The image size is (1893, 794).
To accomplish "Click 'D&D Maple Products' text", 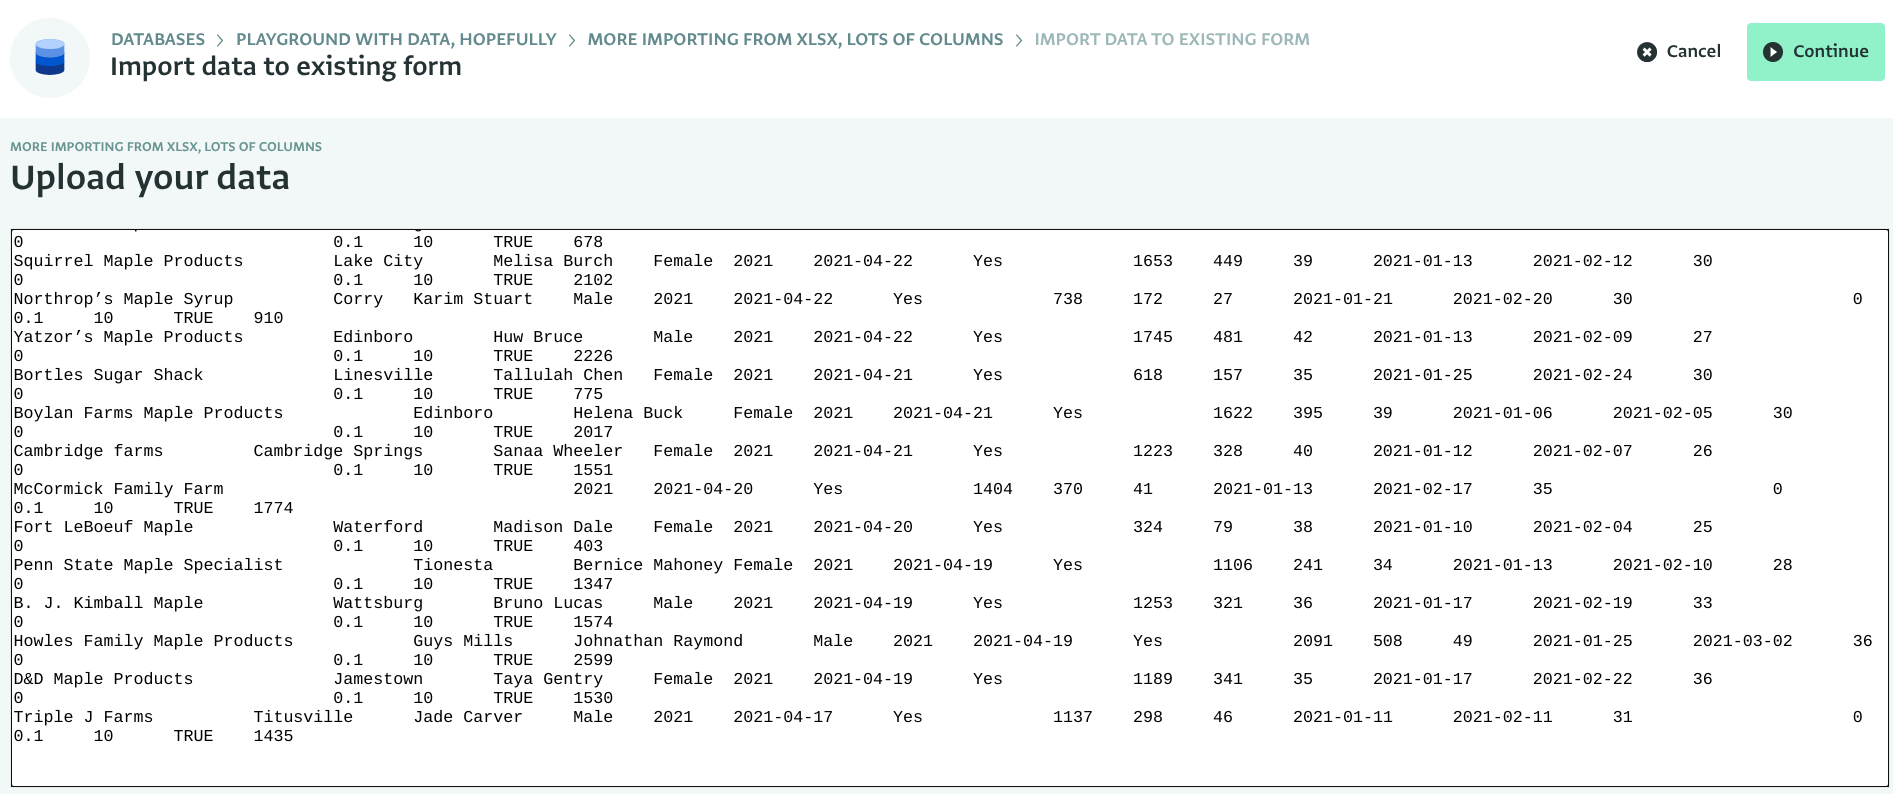I will pyautogui.click(x=103, y=679).
